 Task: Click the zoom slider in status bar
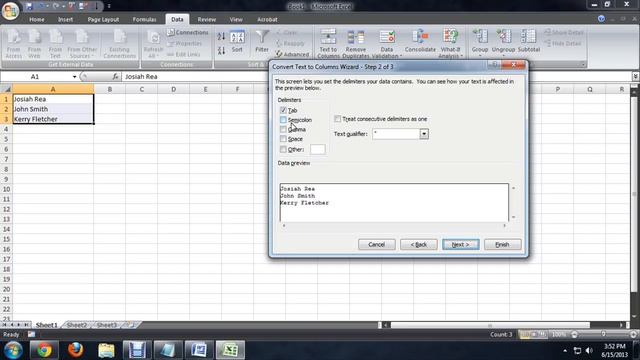[603, 335]
